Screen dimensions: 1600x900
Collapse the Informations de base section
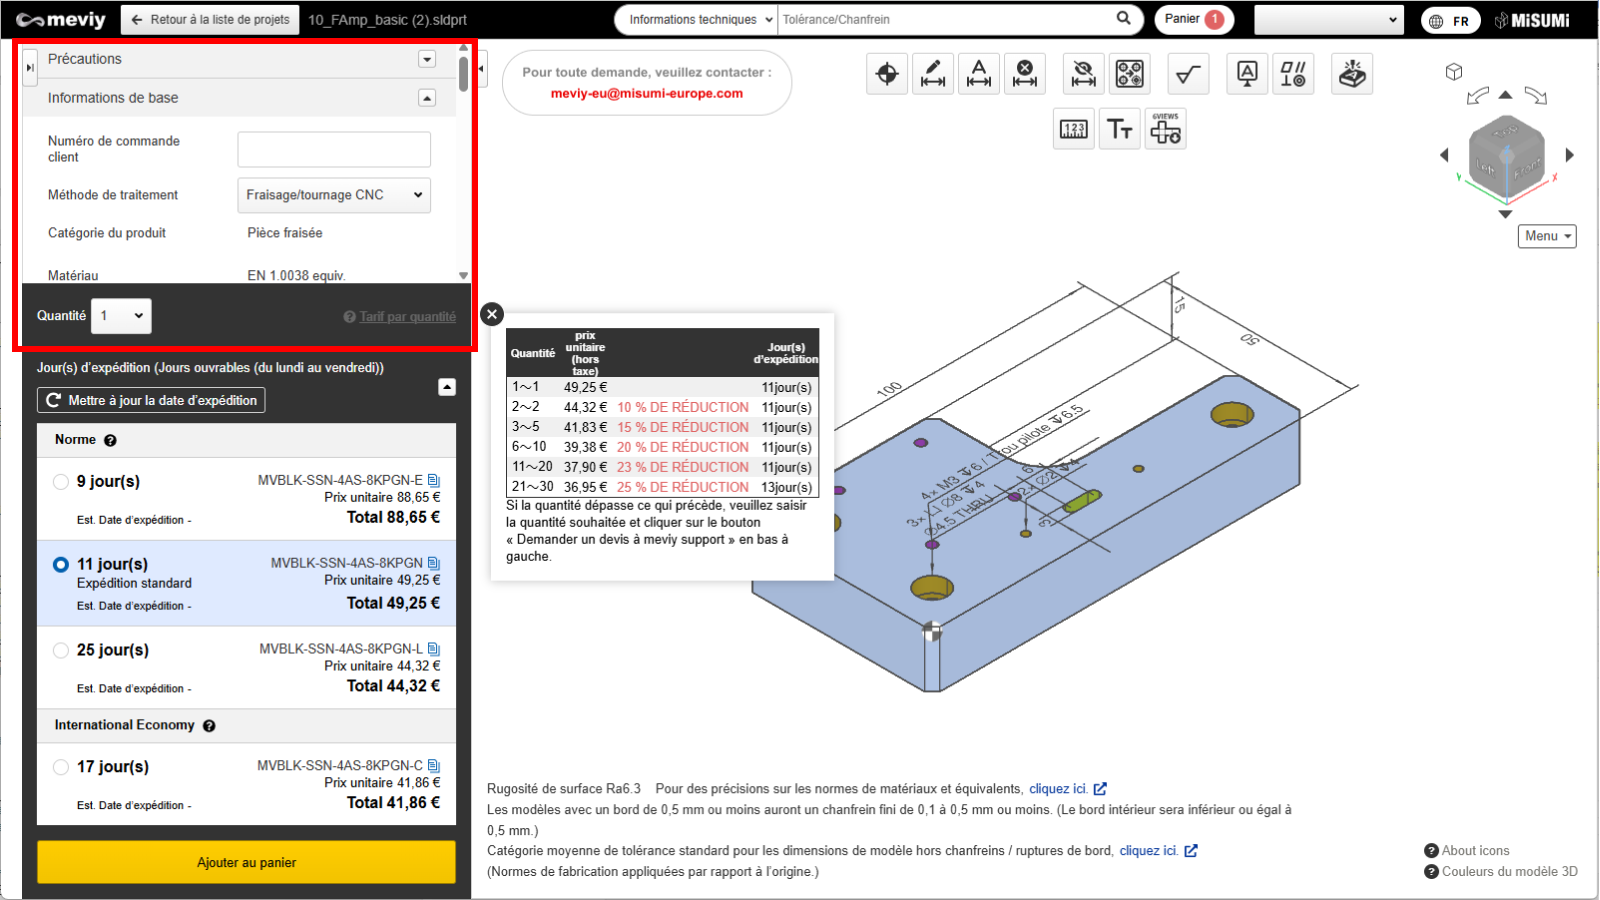pos(427,98)
